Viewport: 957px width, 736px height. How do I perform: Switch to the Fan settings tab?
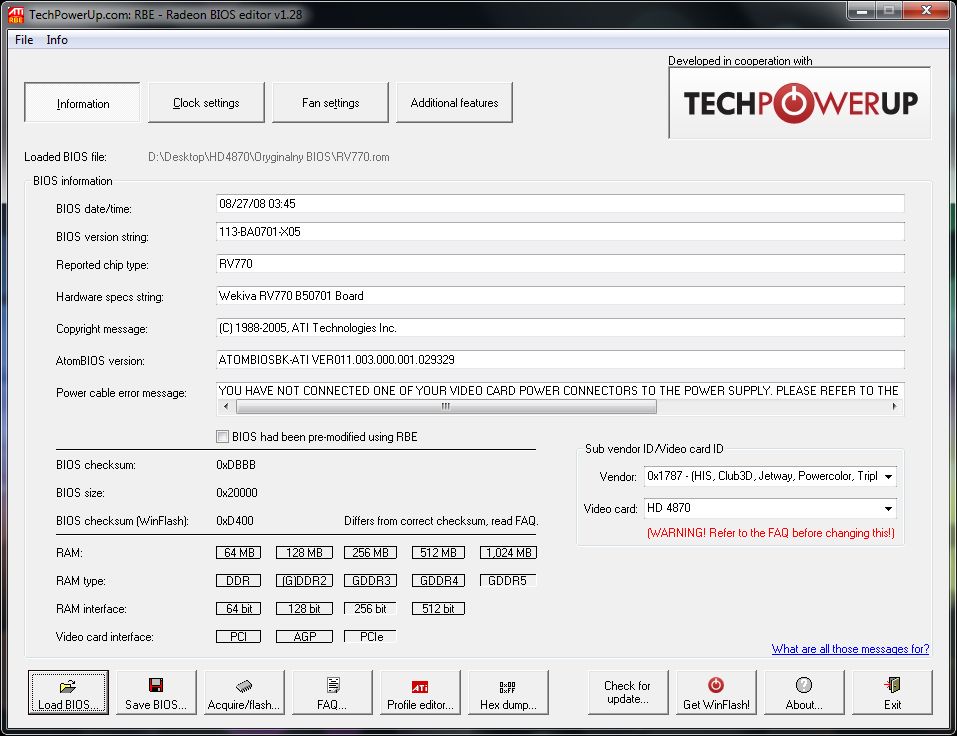[x=330, y=103]
